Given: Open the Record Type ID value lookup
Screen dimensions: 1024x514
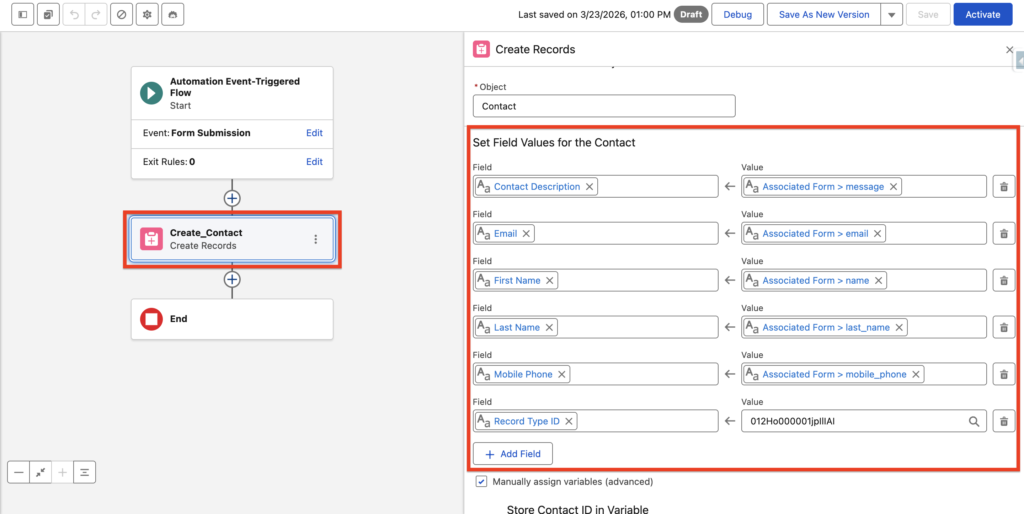Looking at the screenshot, I should click(974, 421).
